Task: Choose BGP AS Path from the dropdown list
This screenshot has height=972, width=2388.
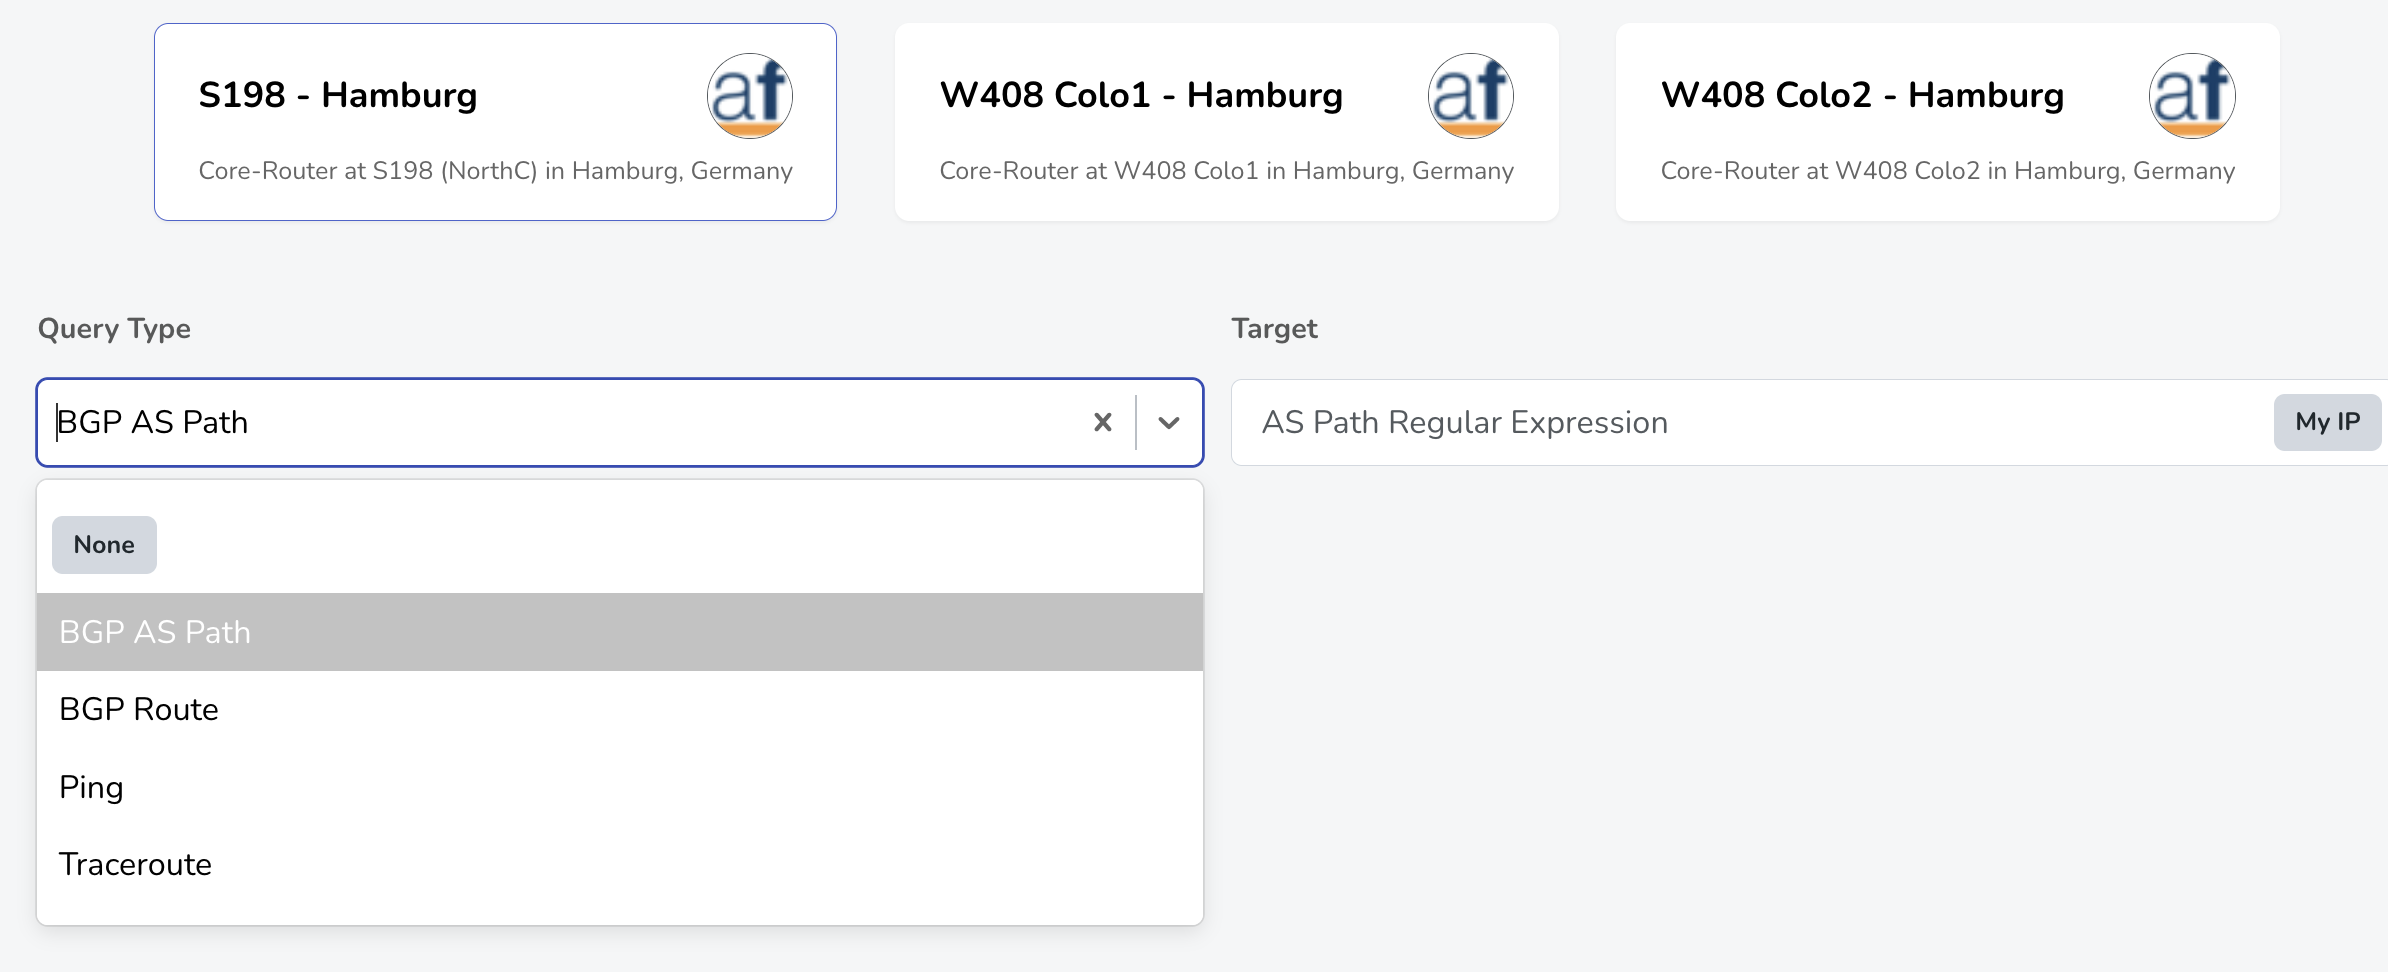Action: [155, 632]
